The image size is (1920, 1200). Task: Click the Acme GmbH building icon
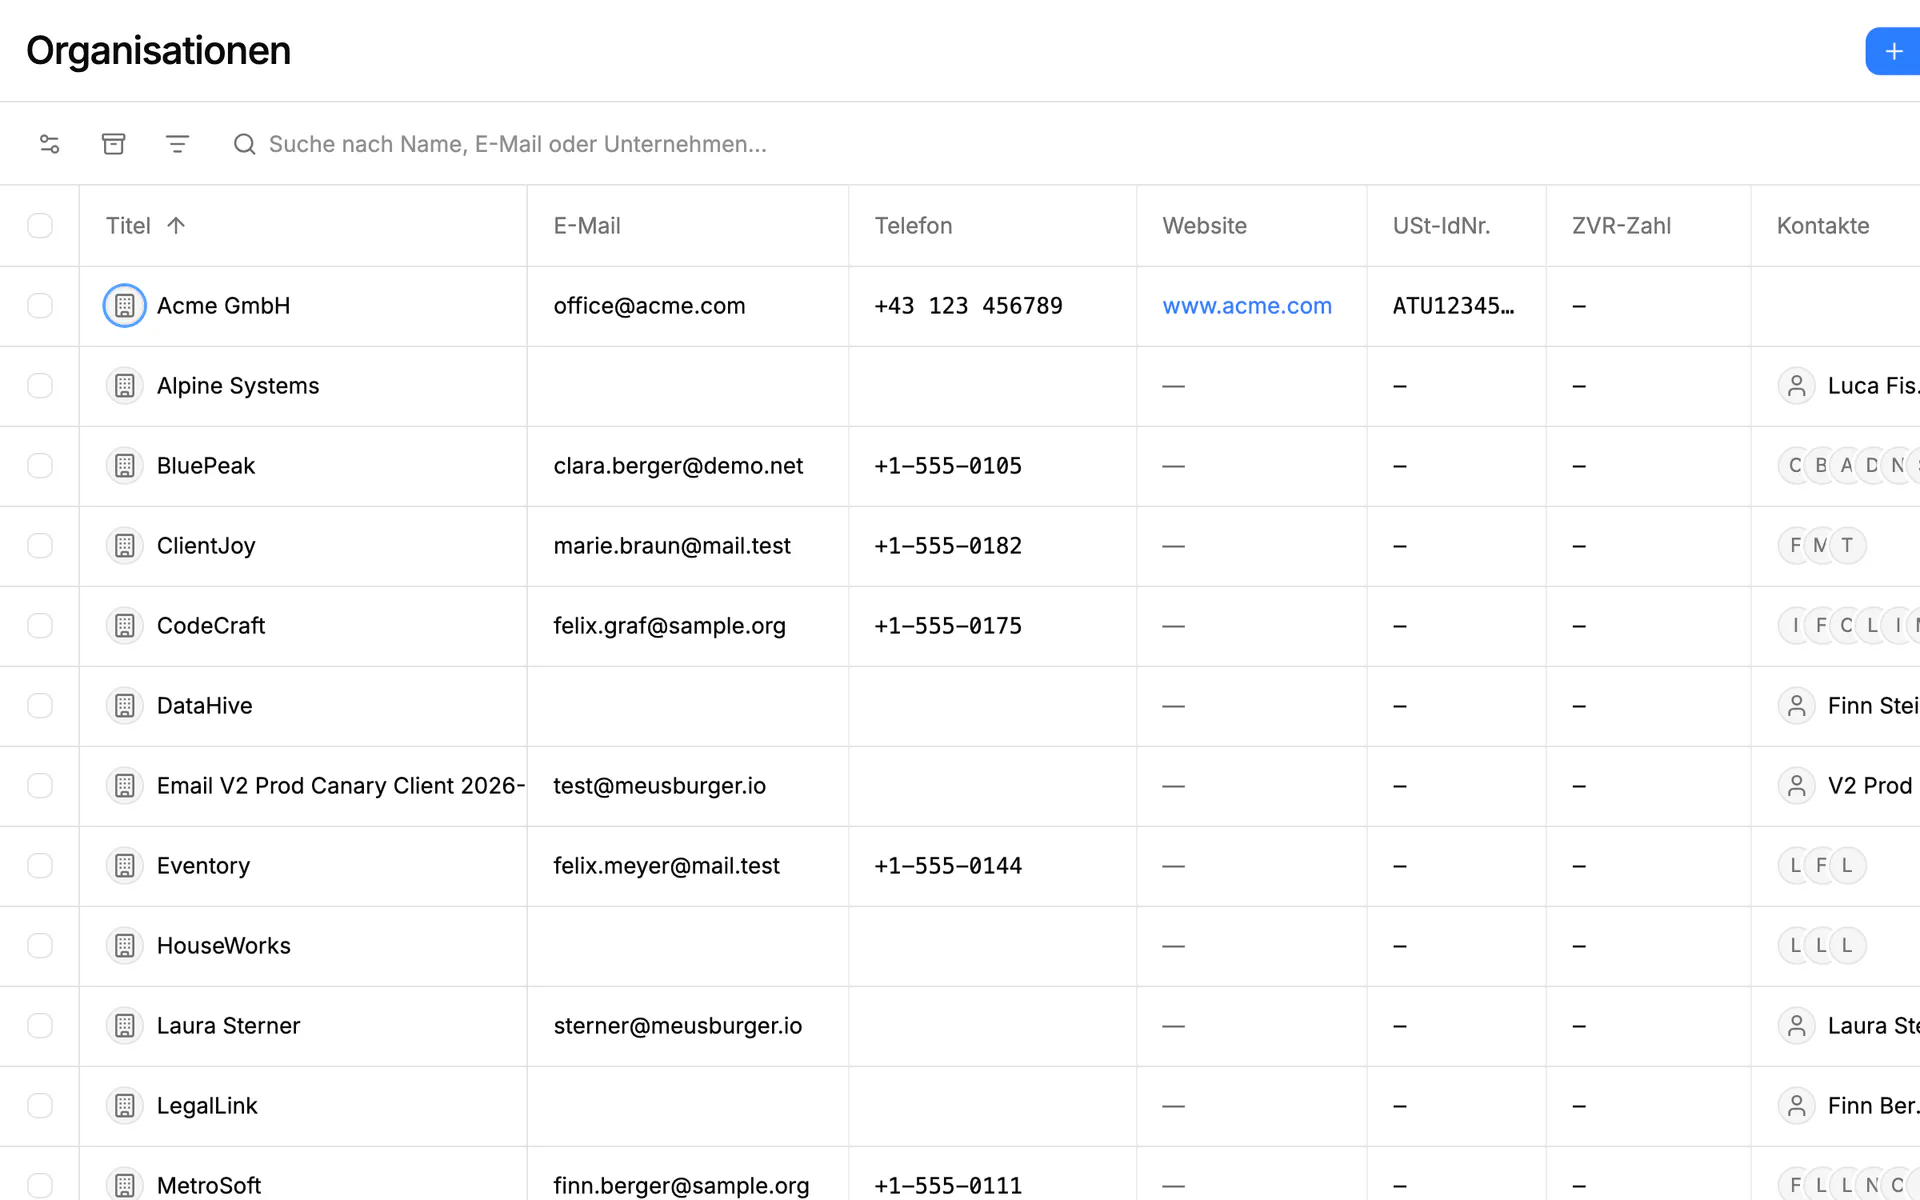pos(125,306)
